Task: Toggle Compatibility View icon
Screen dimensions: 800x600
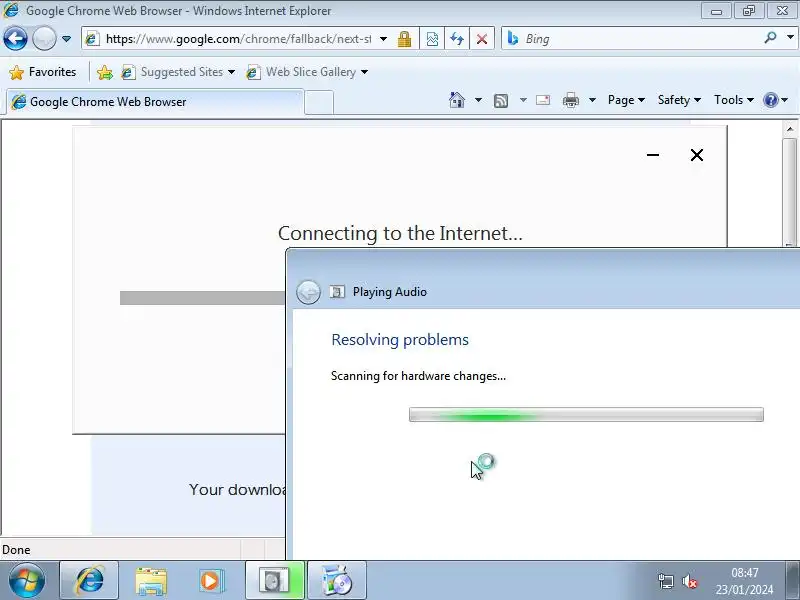Action: click(432, 39)
